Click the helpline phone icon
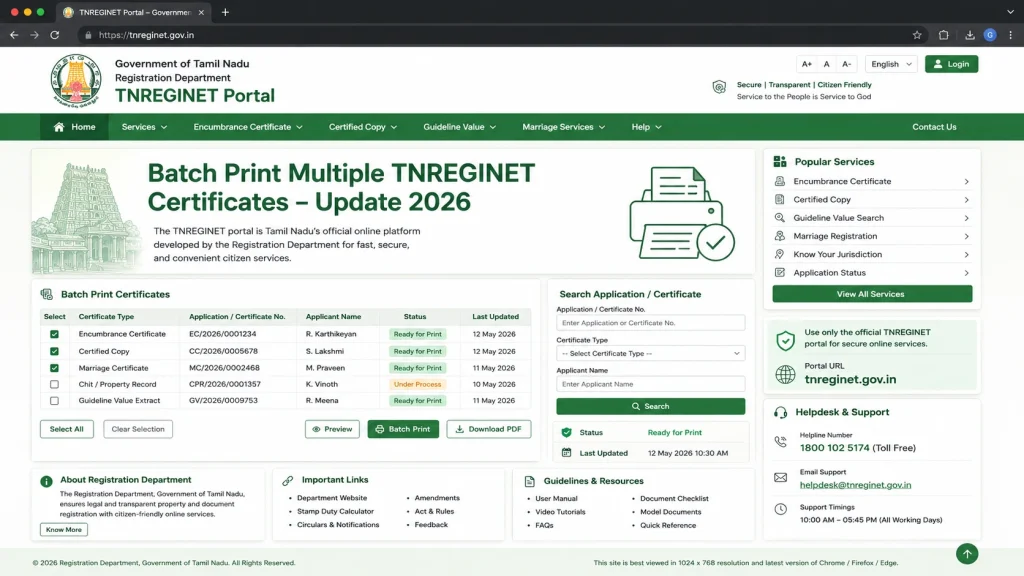Viewport: 1024px width, 576px height. click(x=780, y=442)
